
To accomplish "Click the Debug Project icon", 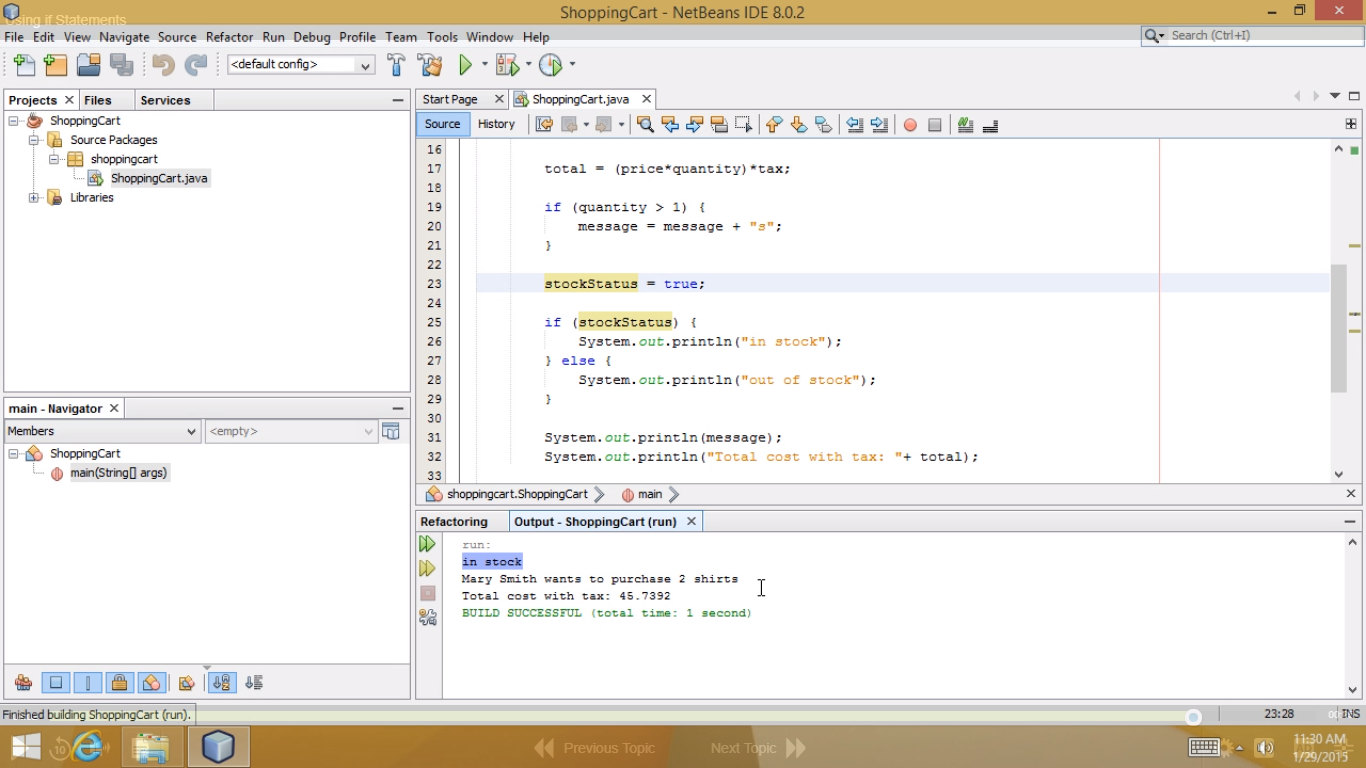I will point(508,65).
